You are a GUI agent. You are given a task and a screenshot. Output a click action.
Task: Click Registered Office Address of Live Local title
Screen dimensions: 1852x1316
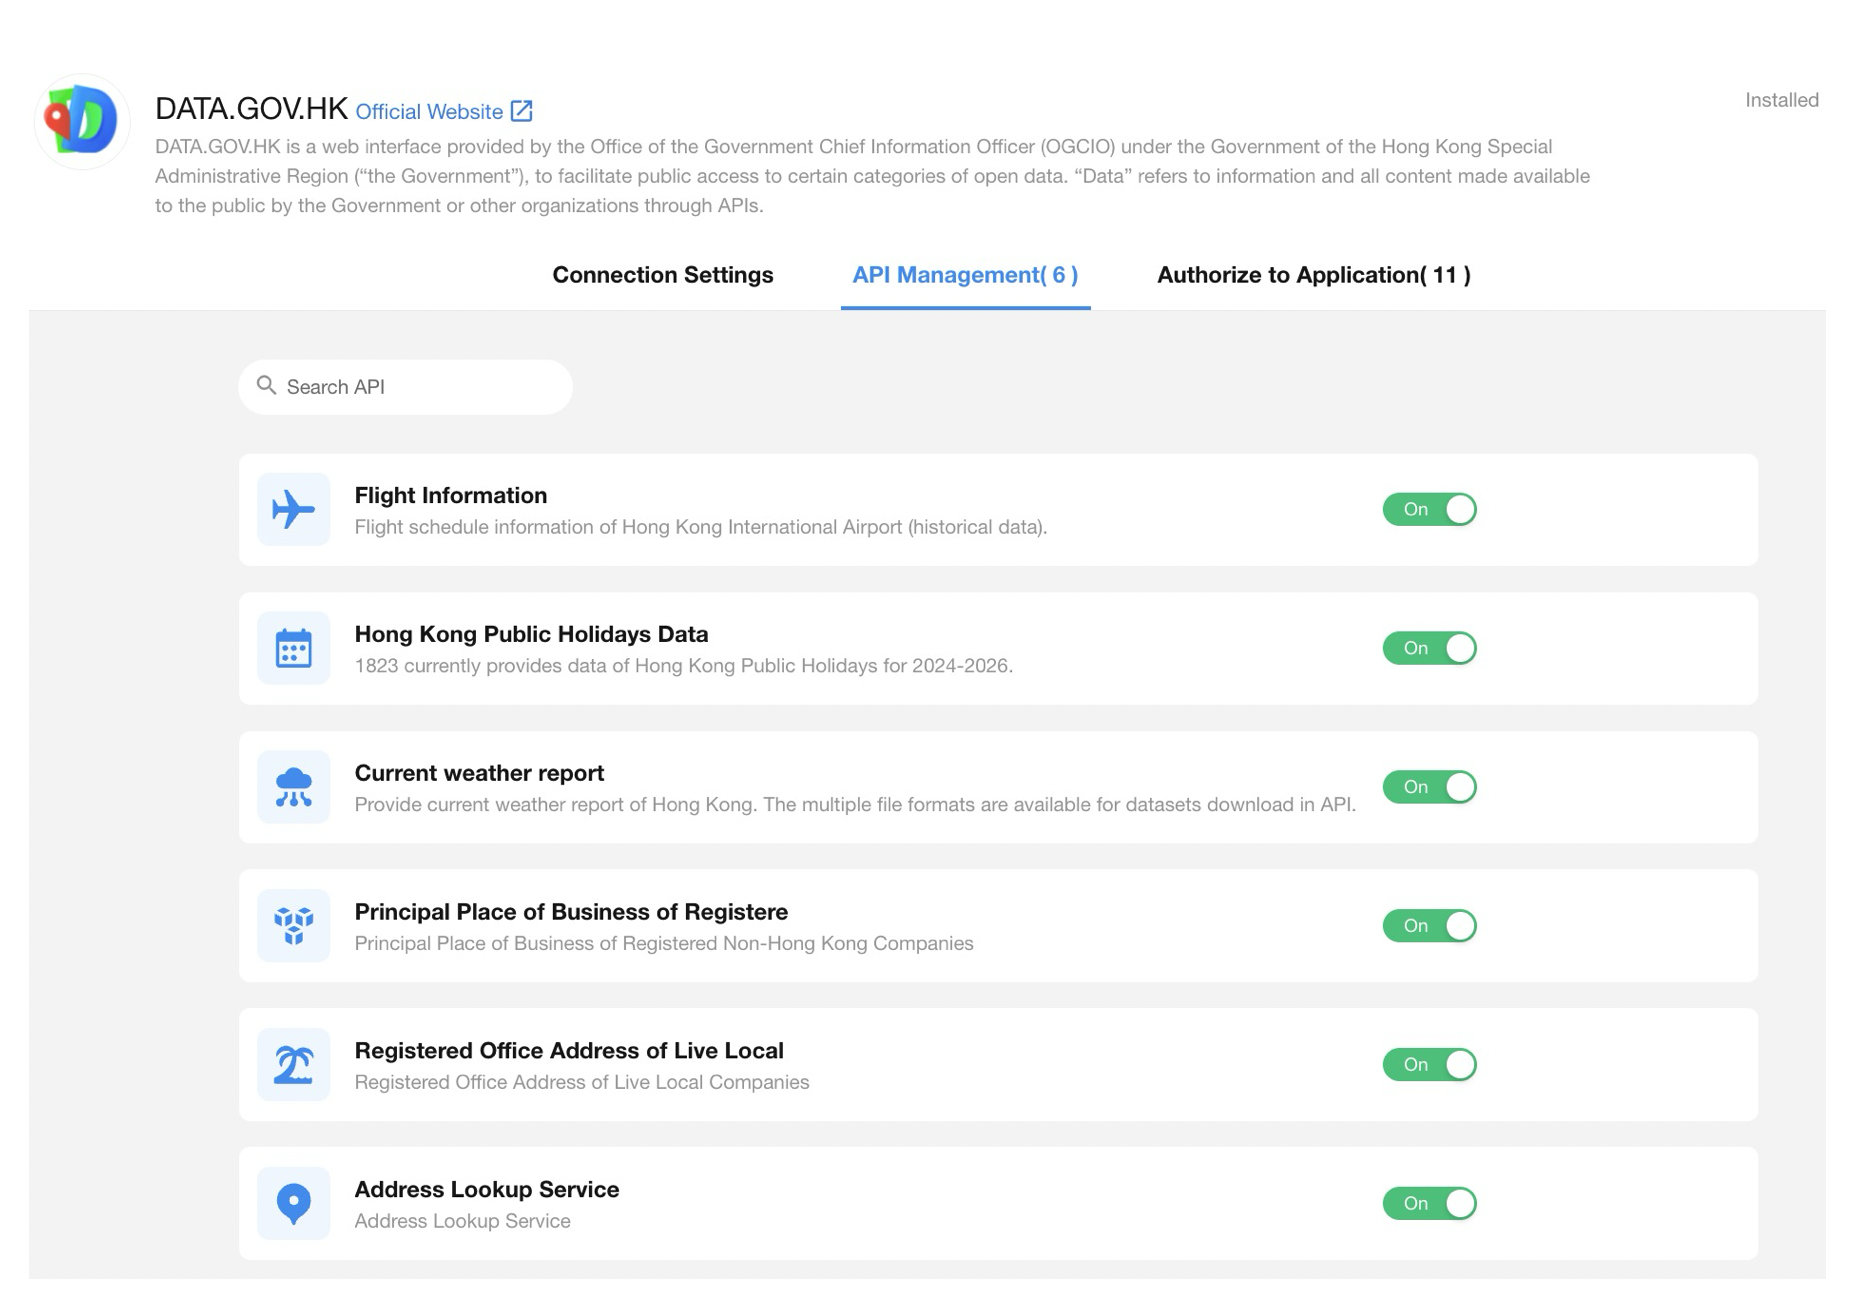[x=569, y=1052]
